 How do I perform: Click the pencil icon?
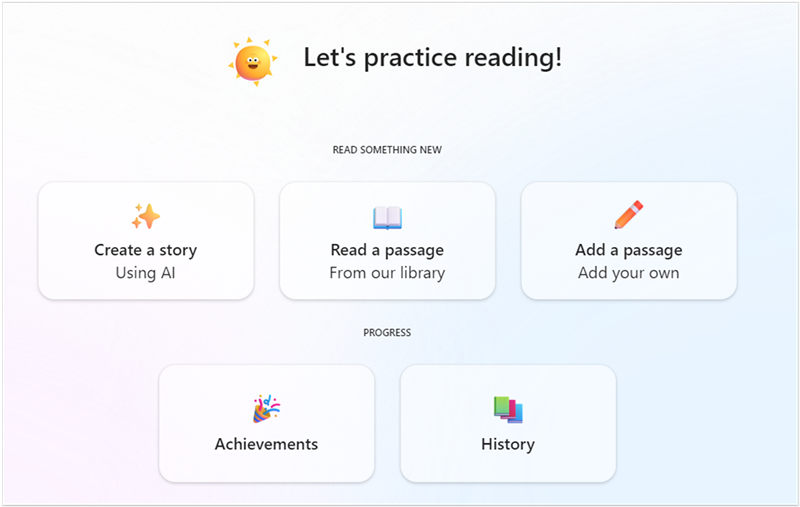[x=629, y=215]
